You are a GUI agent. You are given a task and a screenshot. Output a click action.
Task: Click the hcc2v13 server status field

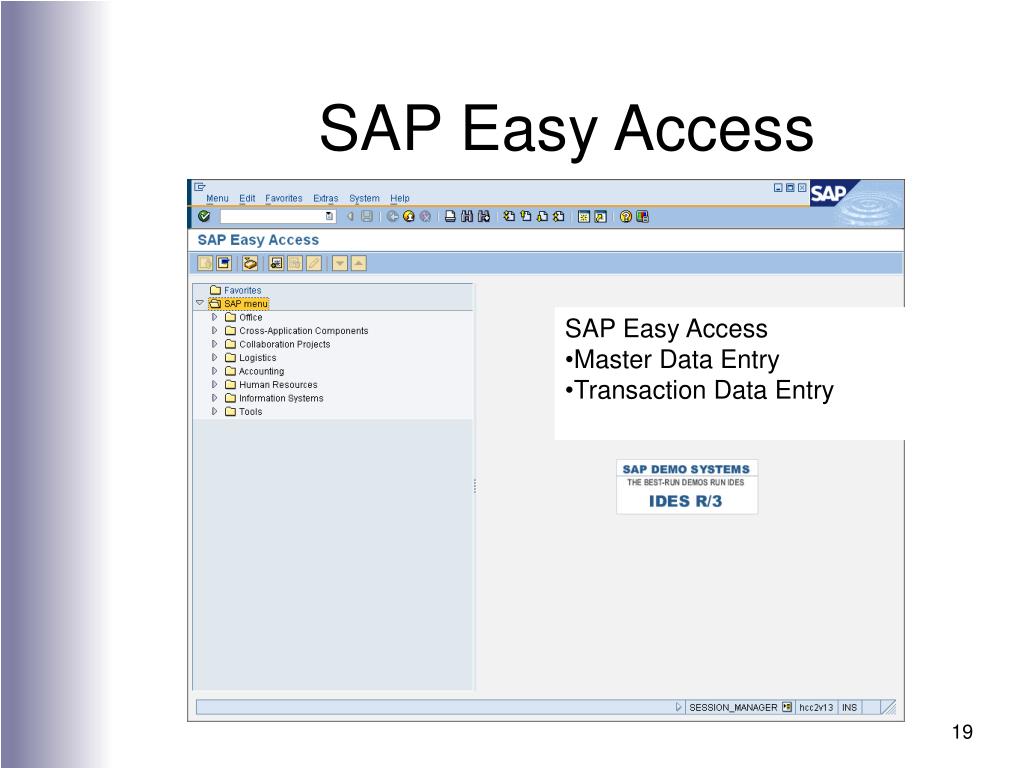click(816, 707)
